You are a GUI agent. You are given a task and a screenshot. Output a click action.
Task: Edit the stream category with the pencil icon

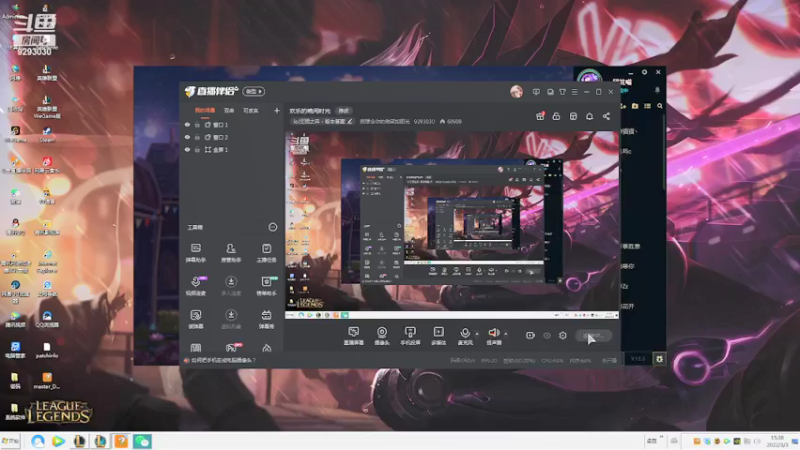pos(349,121)
